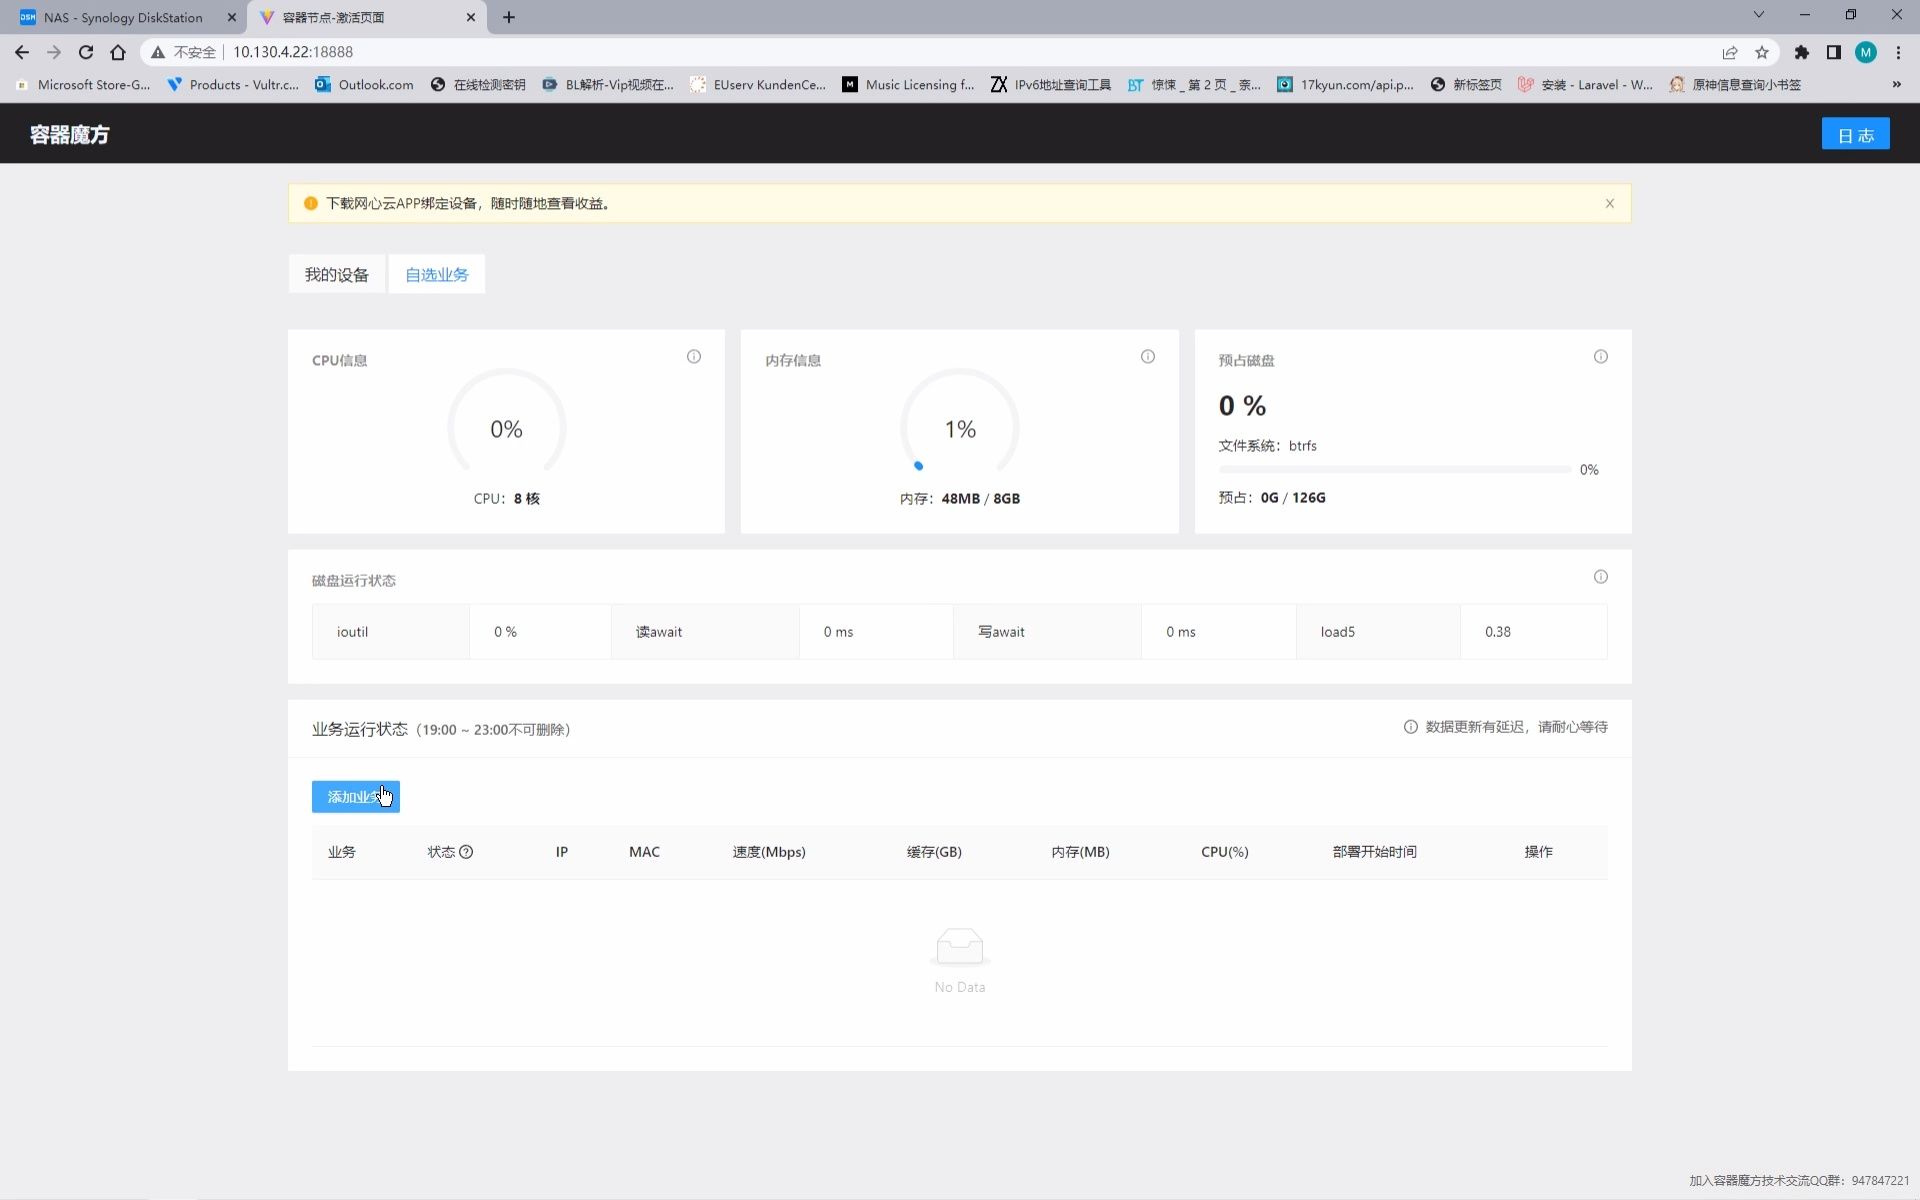
Task: Close the 容器节点-激活页面 tab
Action: 472,17
